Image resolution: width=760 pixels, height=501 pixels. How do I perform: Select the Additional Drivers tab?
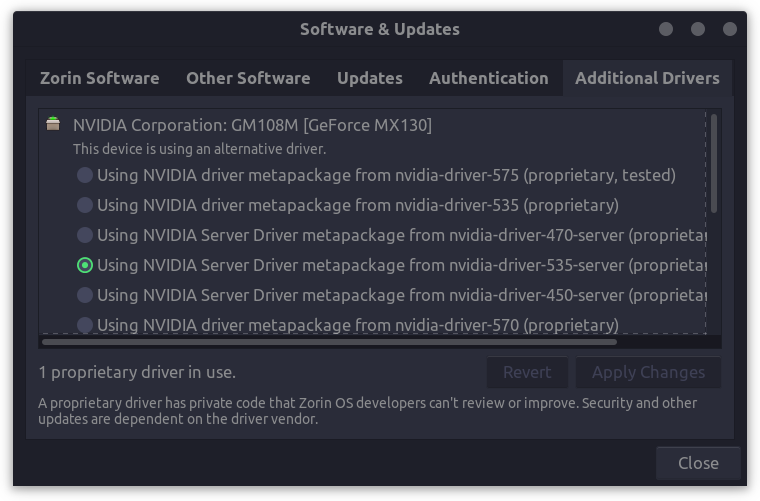[x=647, y=78]
